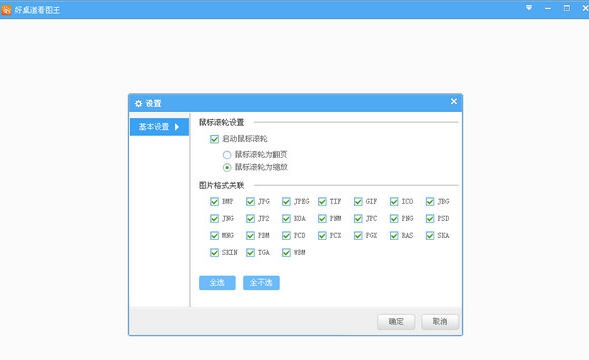Toggle the PCD format checkbox
589x360 pixels.
point(286,236)
